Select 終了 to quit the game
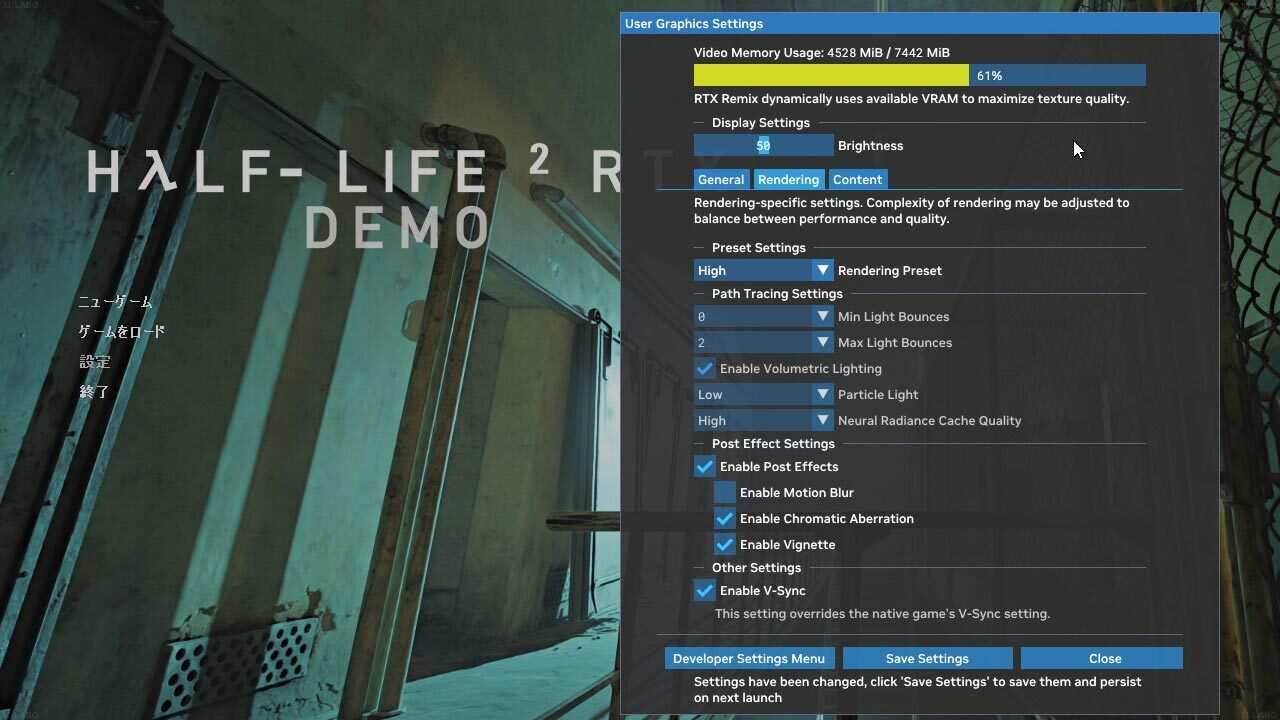1280x720 pixels. 95,392
